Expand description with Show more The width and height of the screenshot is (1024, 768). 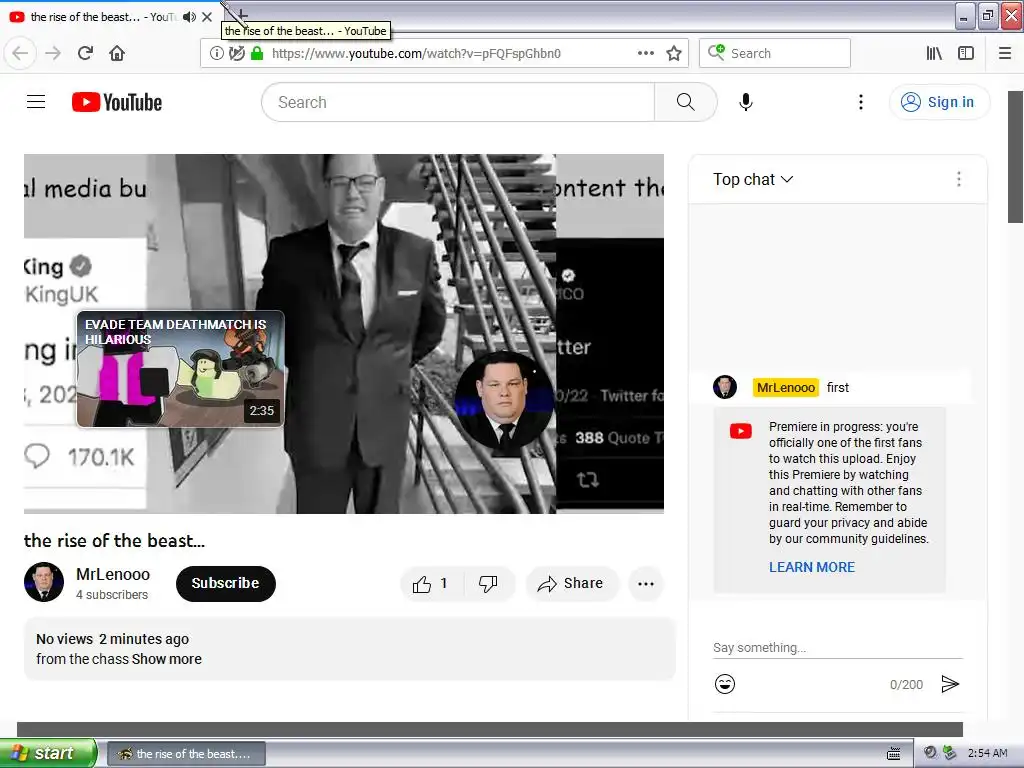click(167, 659)
